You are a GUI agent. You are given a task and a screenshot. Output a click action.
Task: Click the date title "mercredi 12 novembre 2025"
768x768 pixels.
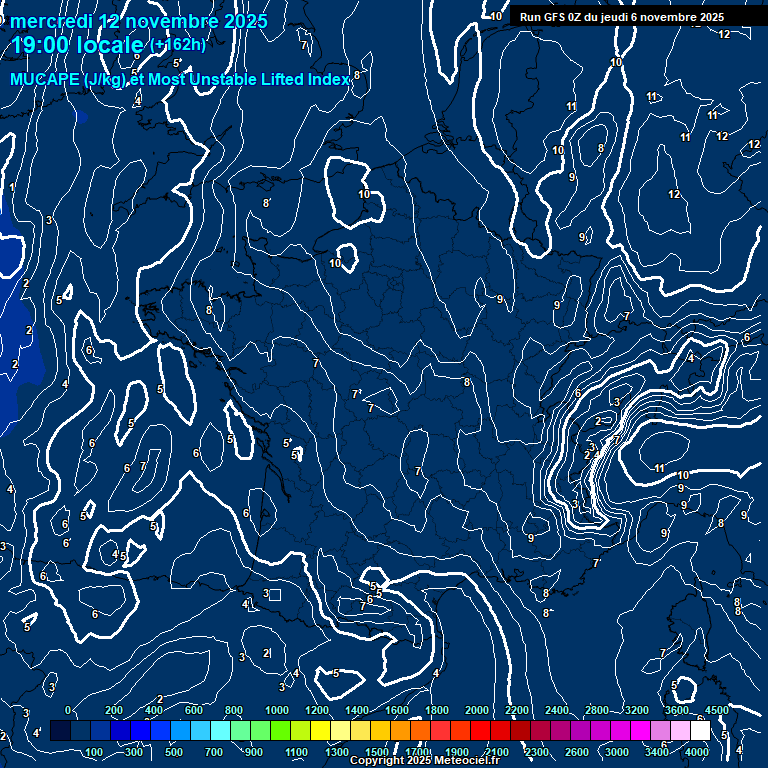click(x=139, y=21)
